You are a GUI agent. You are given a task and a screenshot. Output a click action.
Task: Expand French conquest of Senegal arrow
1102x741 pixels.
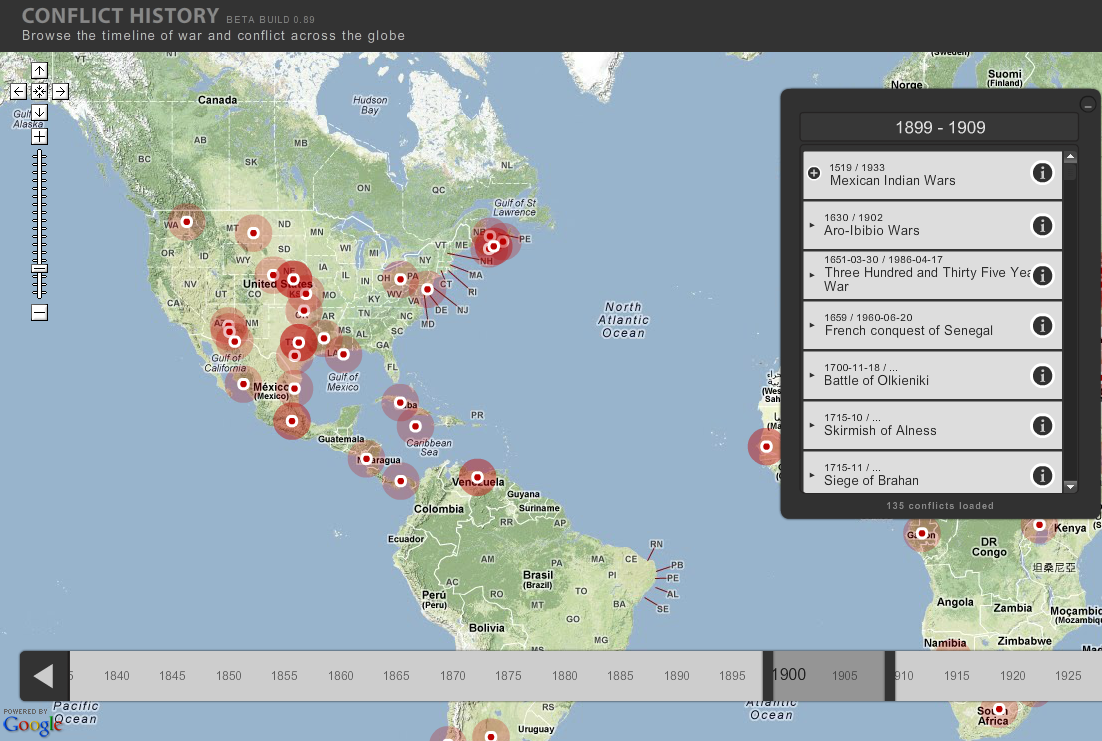(x=812, y=326)
